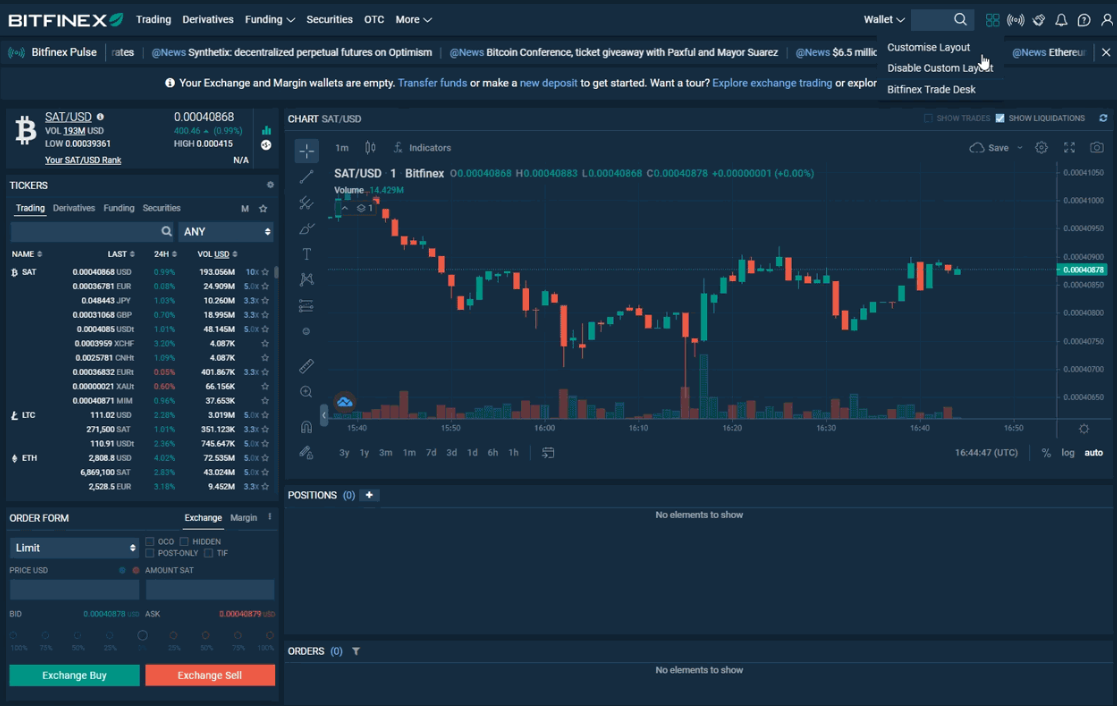Image resolution: width=1117 pixels, height=706 pixels.
Task: Open the ANY currency filter dropdown
Action: [x=226, y=231]
